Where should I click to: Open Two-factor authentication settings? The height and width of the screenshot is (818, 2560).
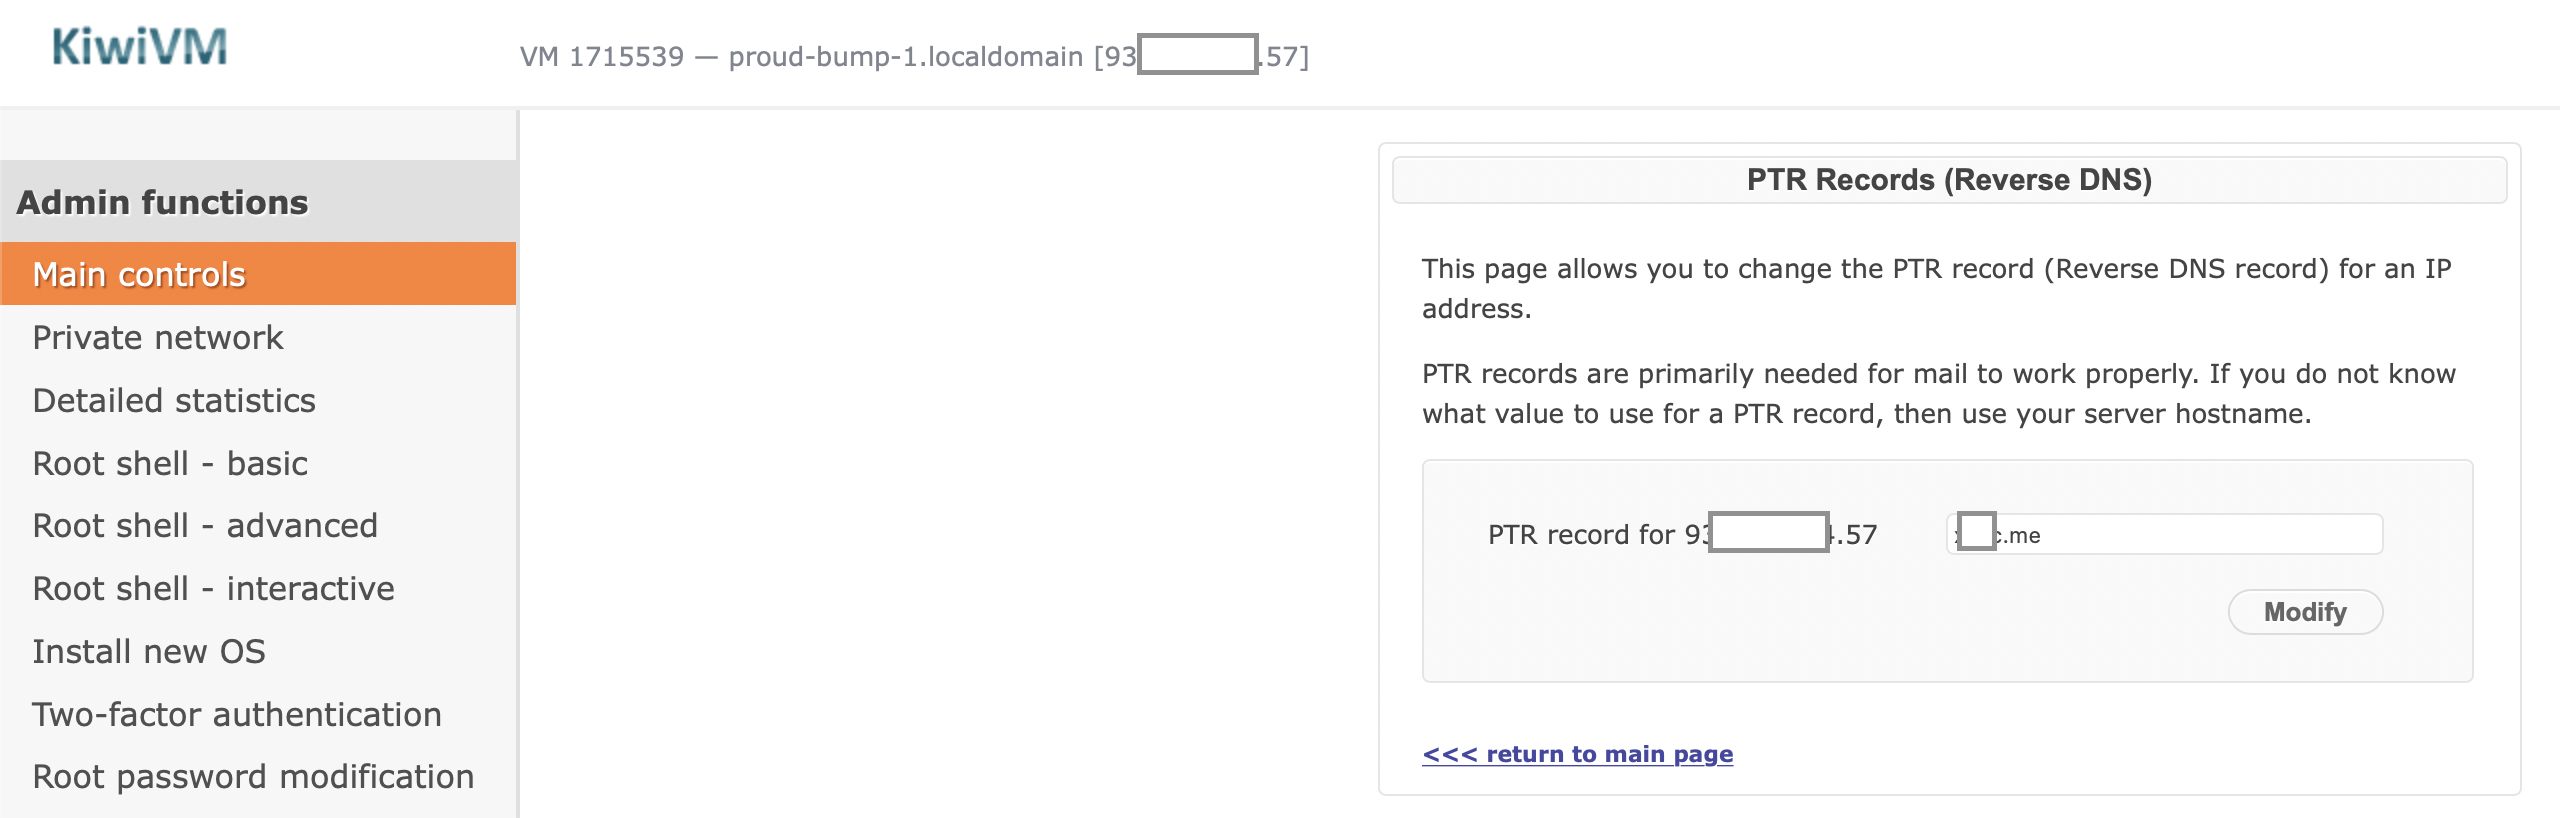point(237,715)
